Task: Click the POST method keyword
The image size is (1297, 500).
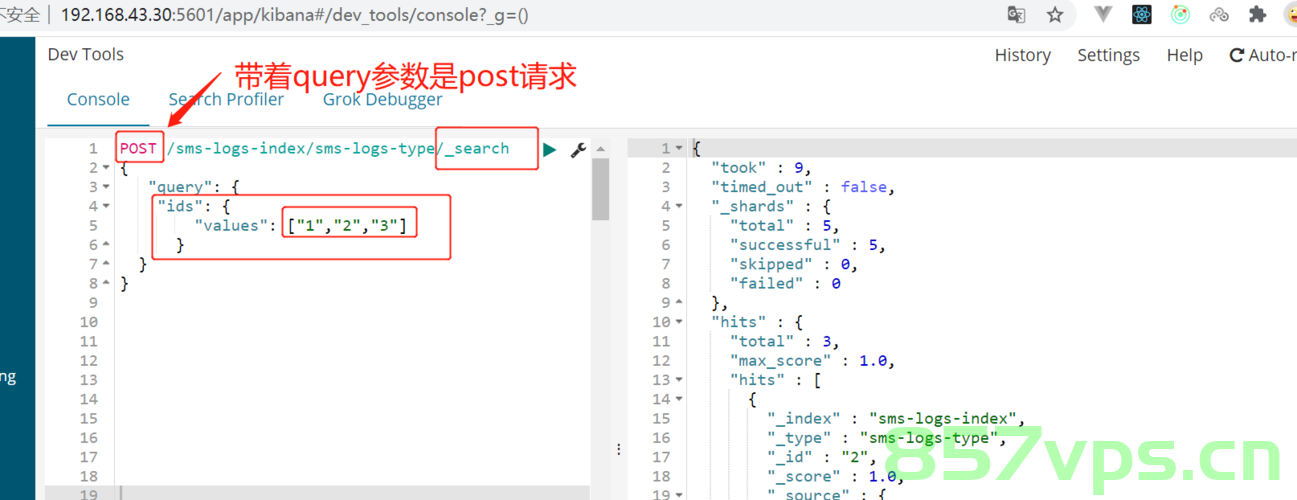Action: pyautogui.click(x=138, y=148)
